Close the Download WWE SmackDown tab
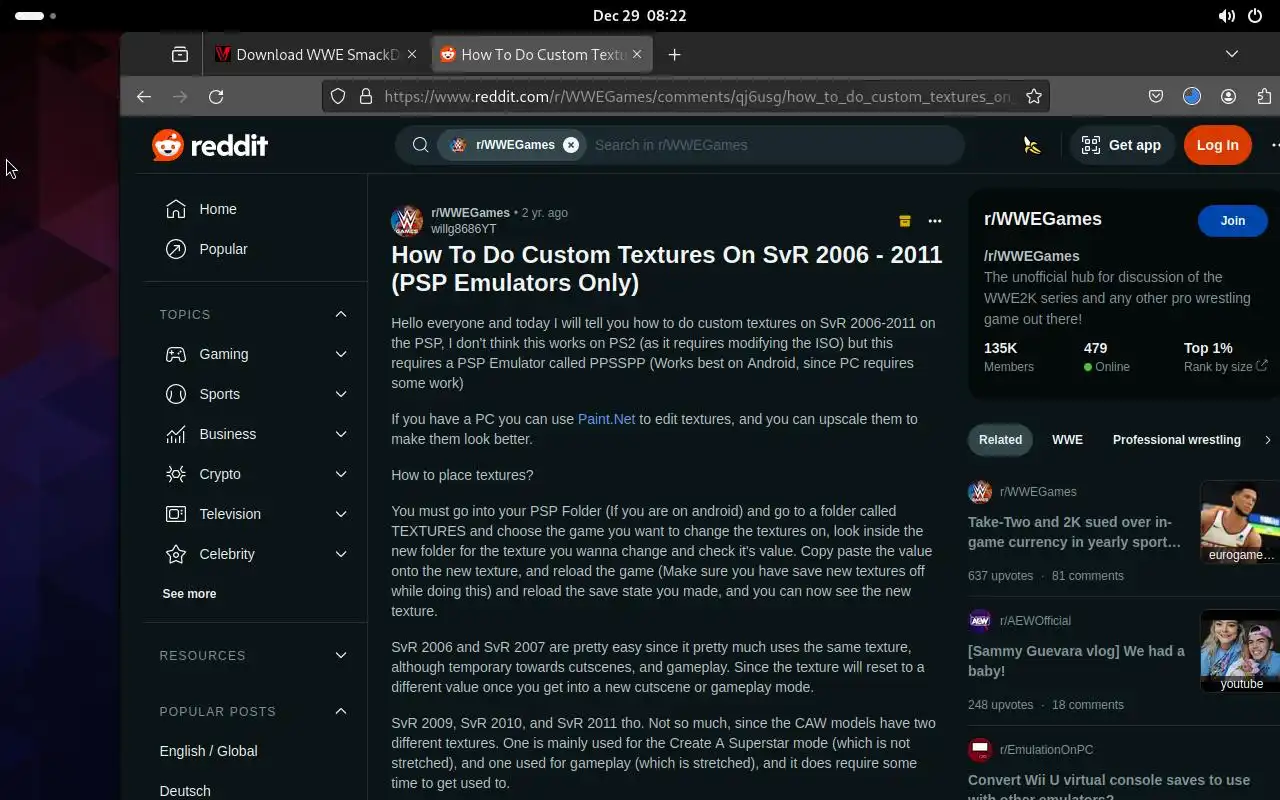 (x=413, y=55)
